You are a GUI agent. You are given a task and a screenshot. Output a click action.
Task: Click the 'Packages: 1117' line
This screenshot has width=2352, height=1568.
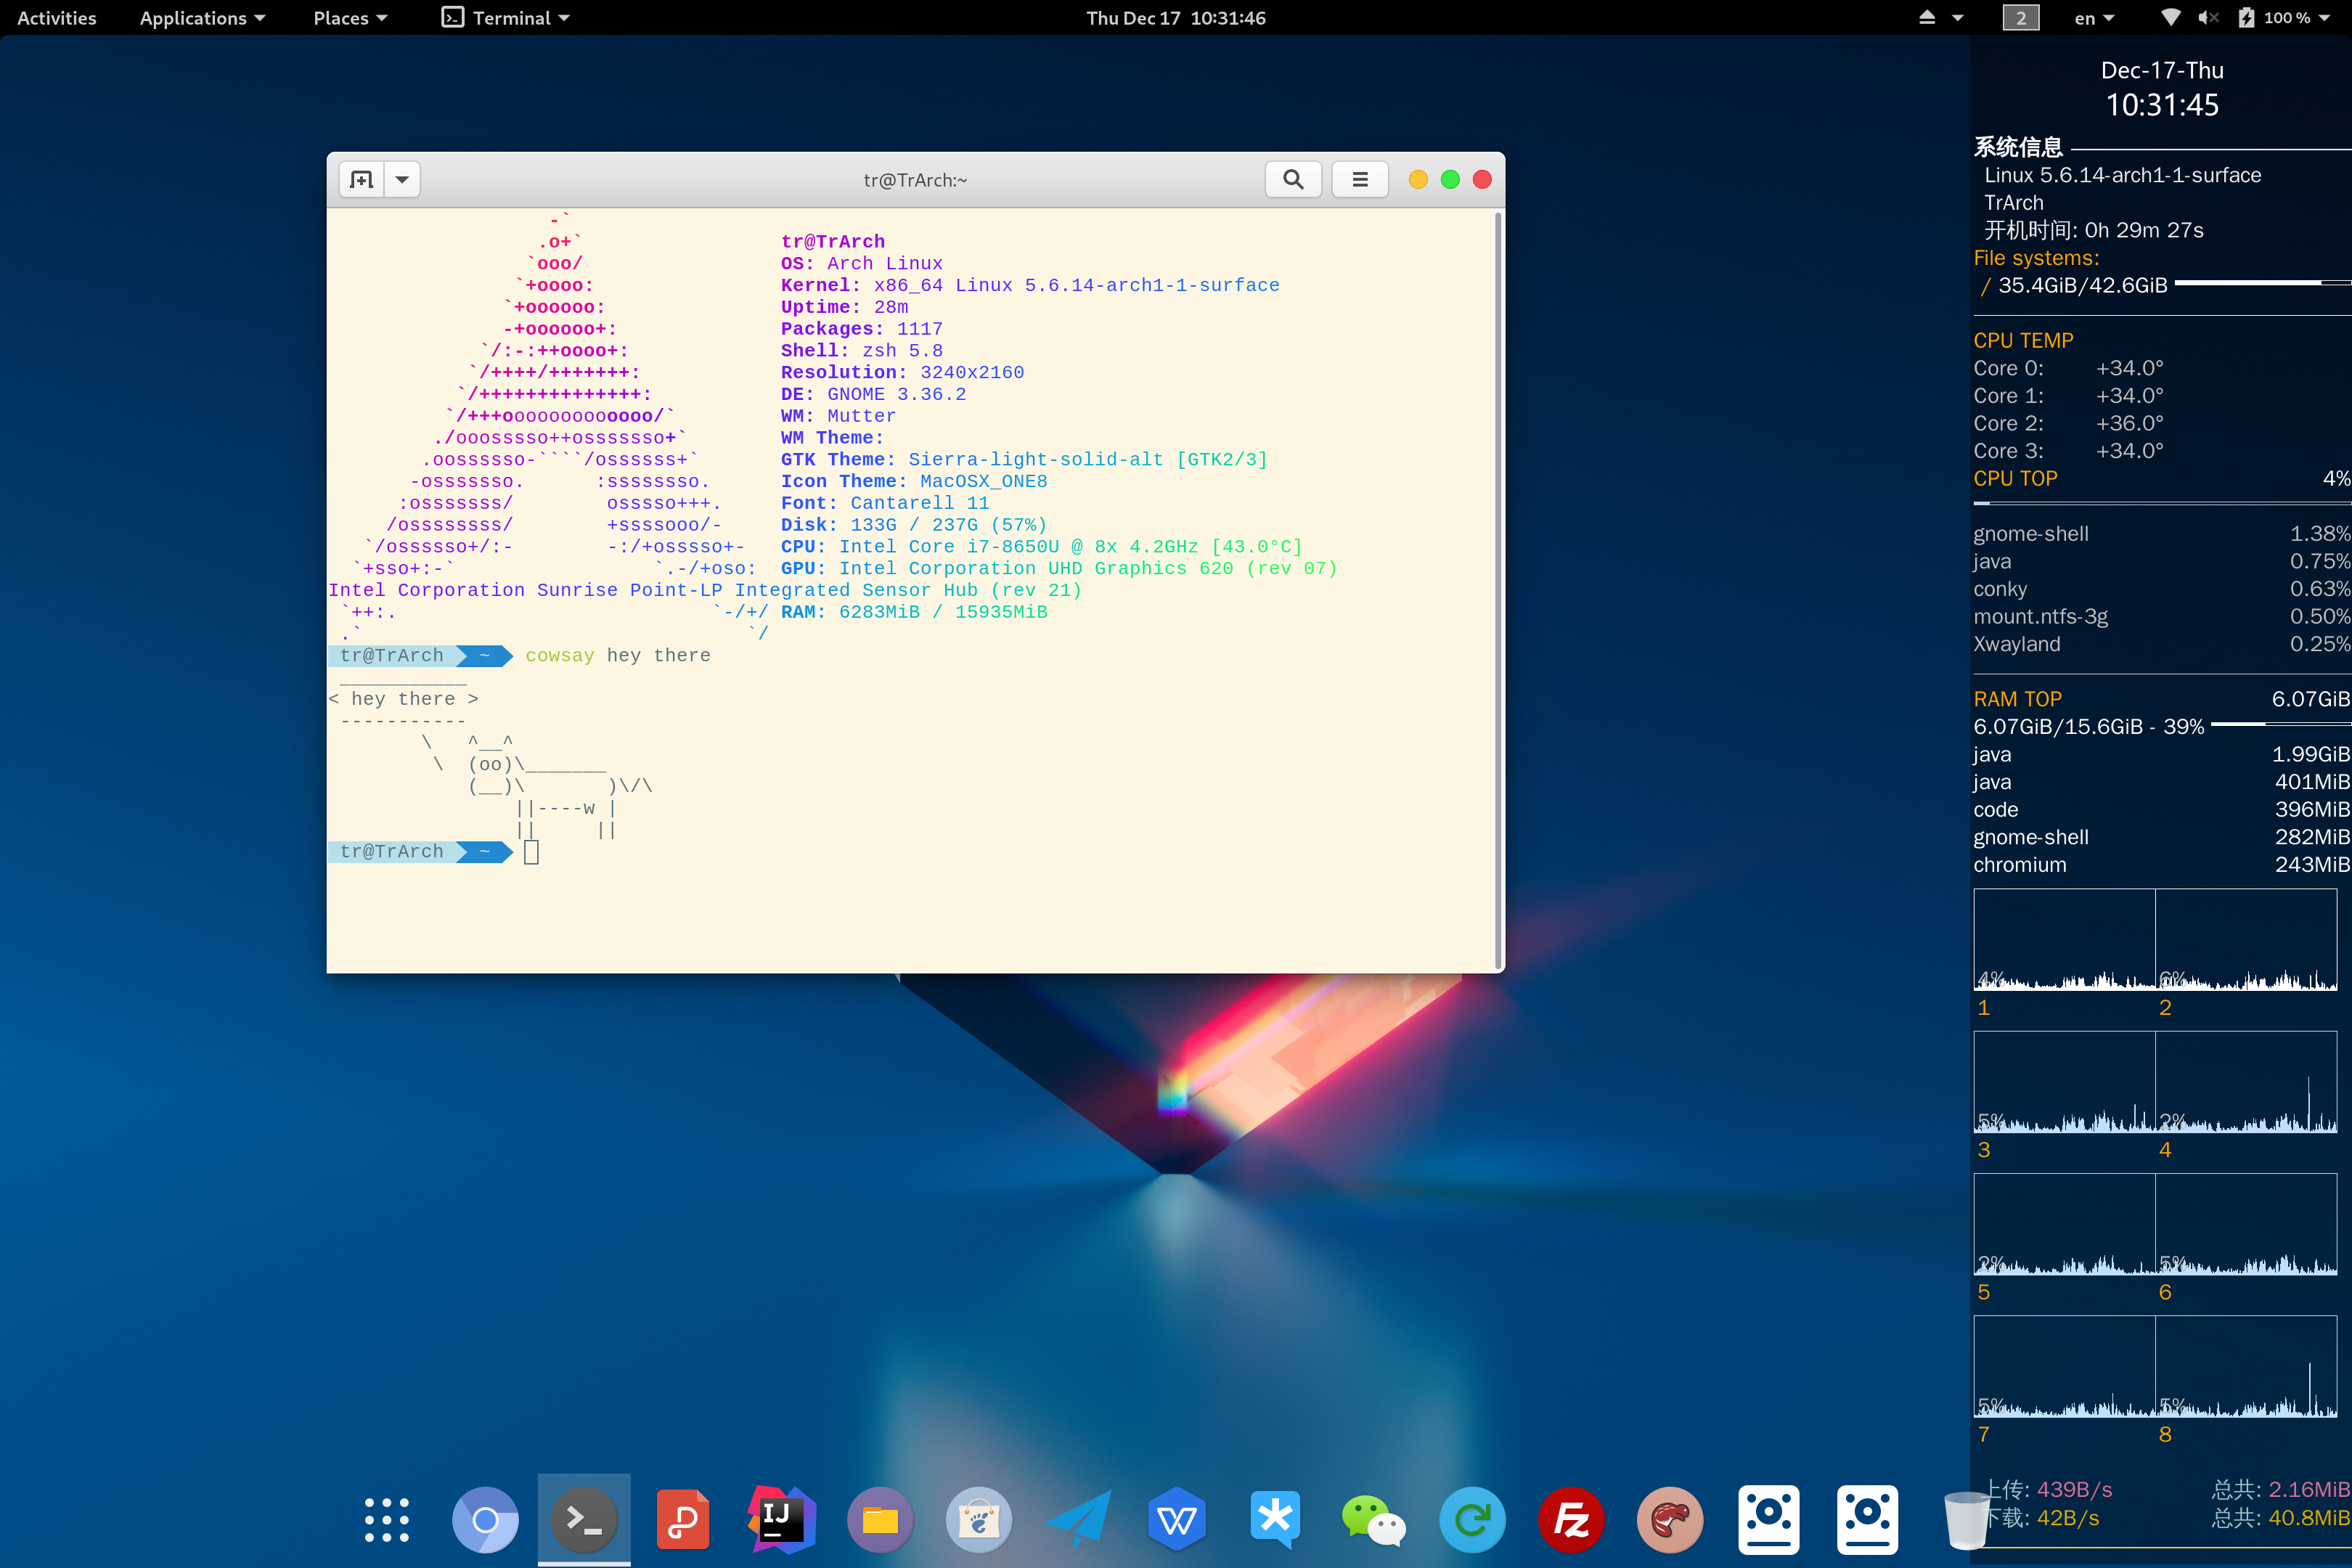click(862, 329)
